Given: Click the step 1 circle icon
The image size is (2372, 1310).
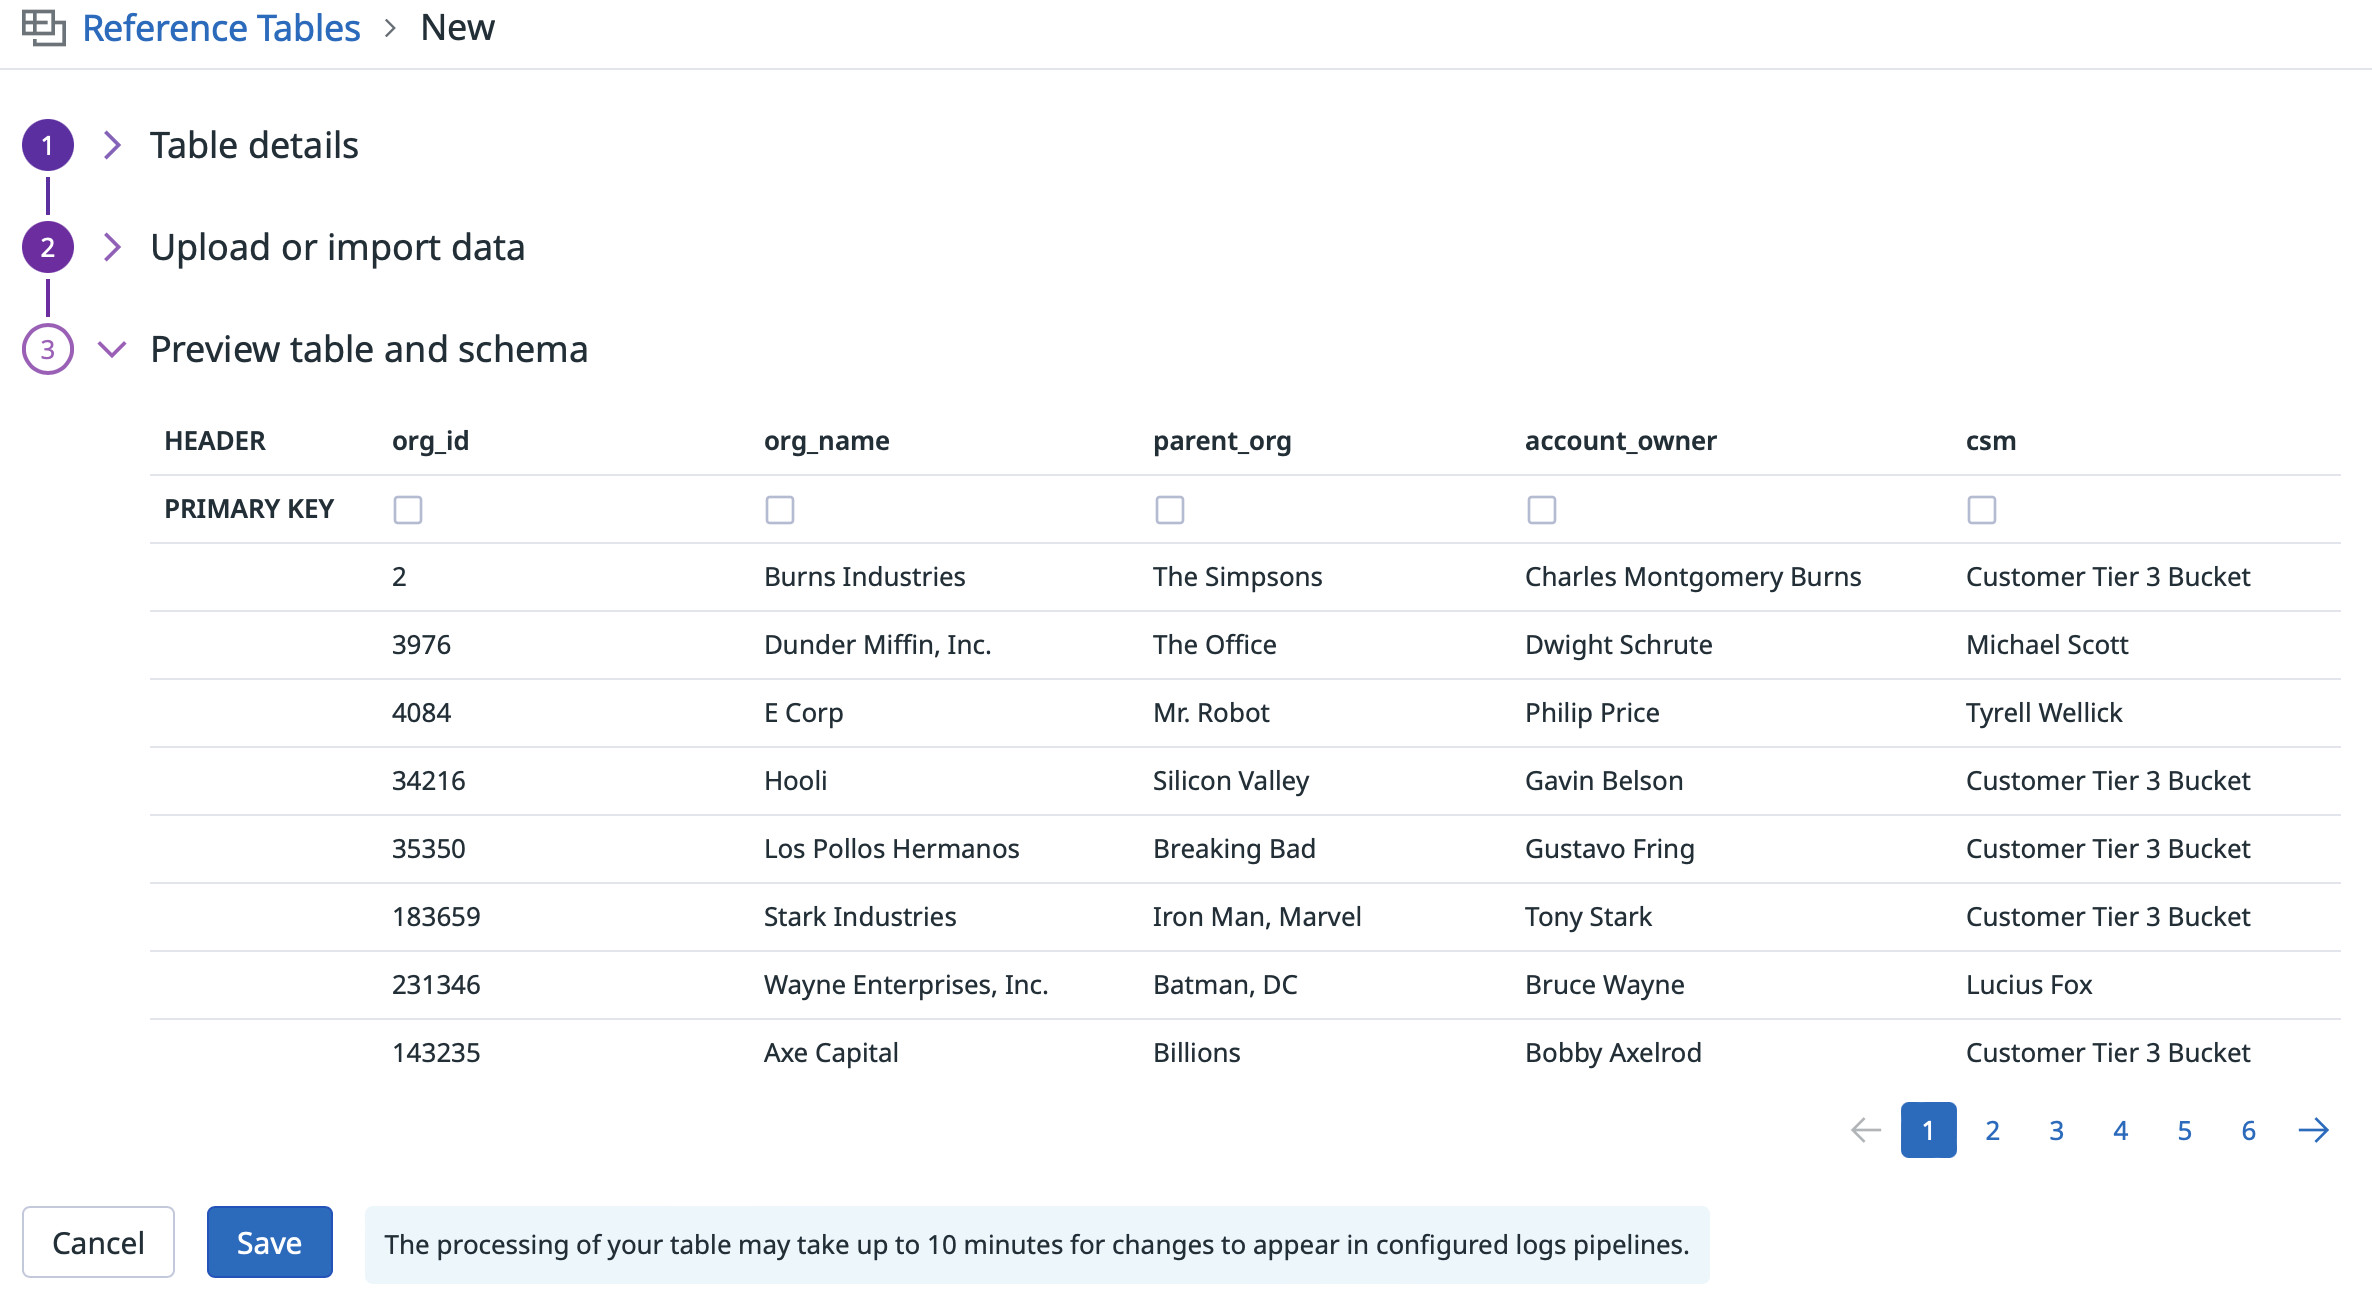Looking at the screenshot, I should click(48, 146).
